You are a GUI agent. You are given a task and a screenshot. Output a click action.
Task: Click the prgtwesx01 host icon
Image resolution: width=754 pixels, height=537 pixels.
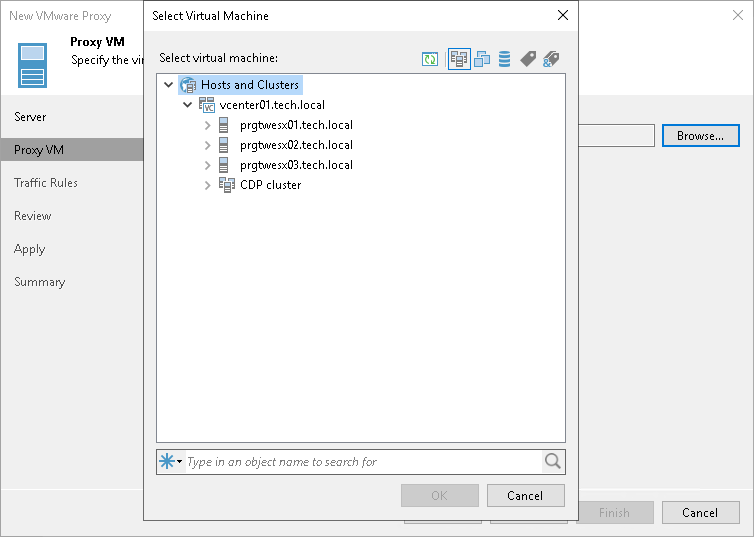224,125
